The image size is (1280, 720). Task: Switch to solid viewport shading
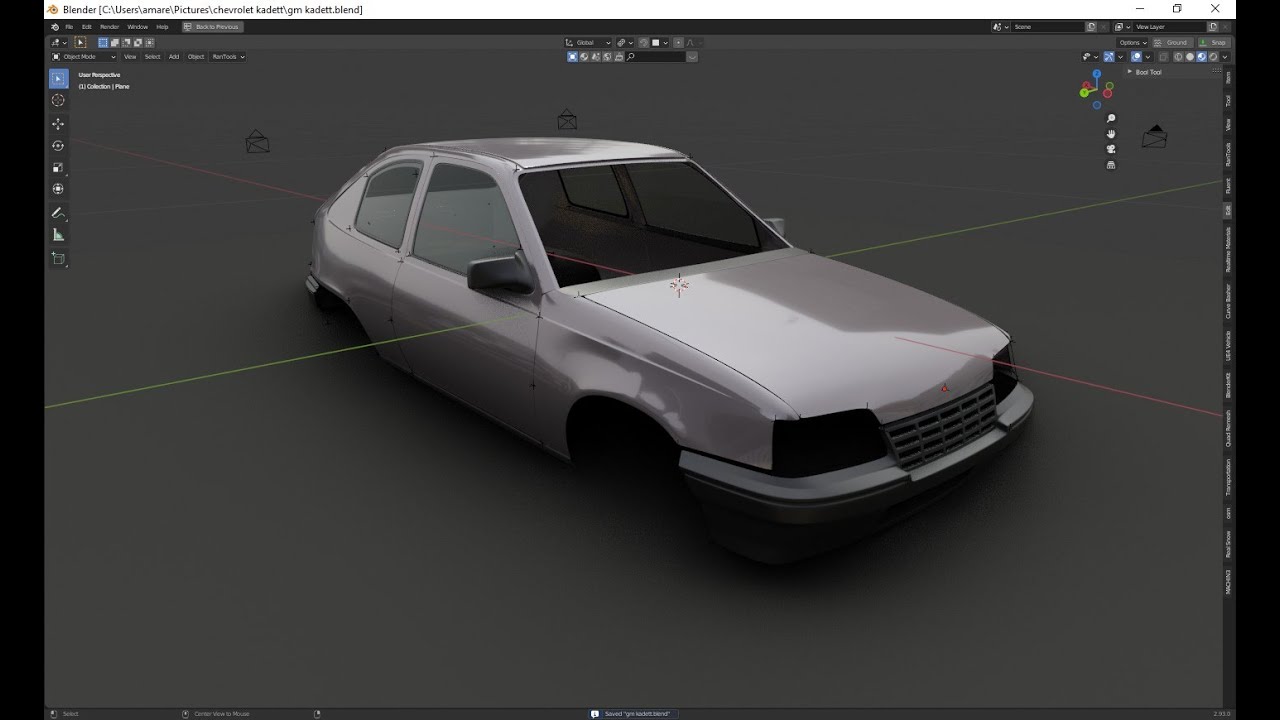(1190, 57)
